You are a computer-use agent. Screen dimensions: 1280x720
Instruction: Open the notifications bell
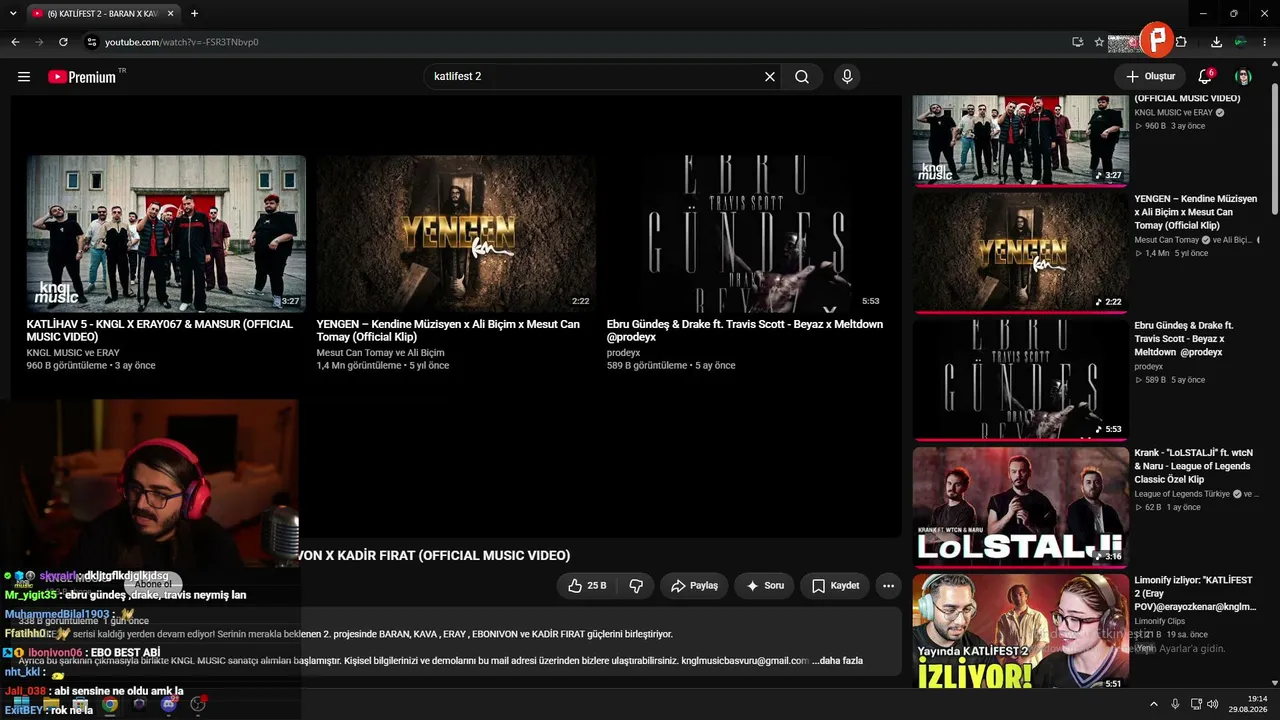[x=1205, y=77]
